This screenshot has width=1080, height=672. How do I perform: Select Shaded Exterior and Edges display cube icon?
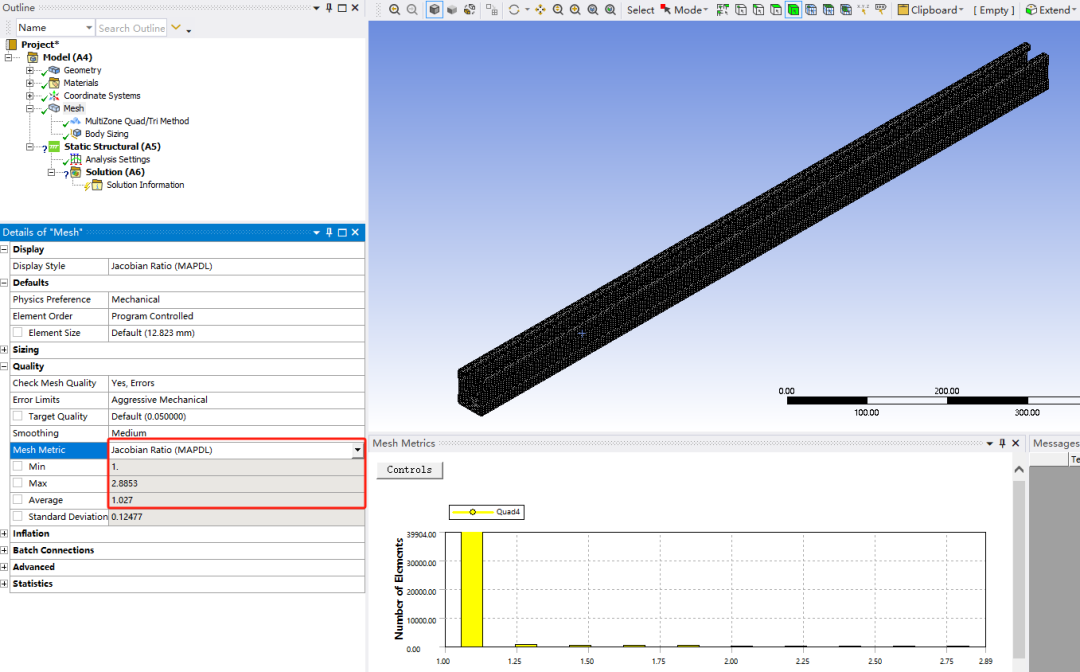434,10
